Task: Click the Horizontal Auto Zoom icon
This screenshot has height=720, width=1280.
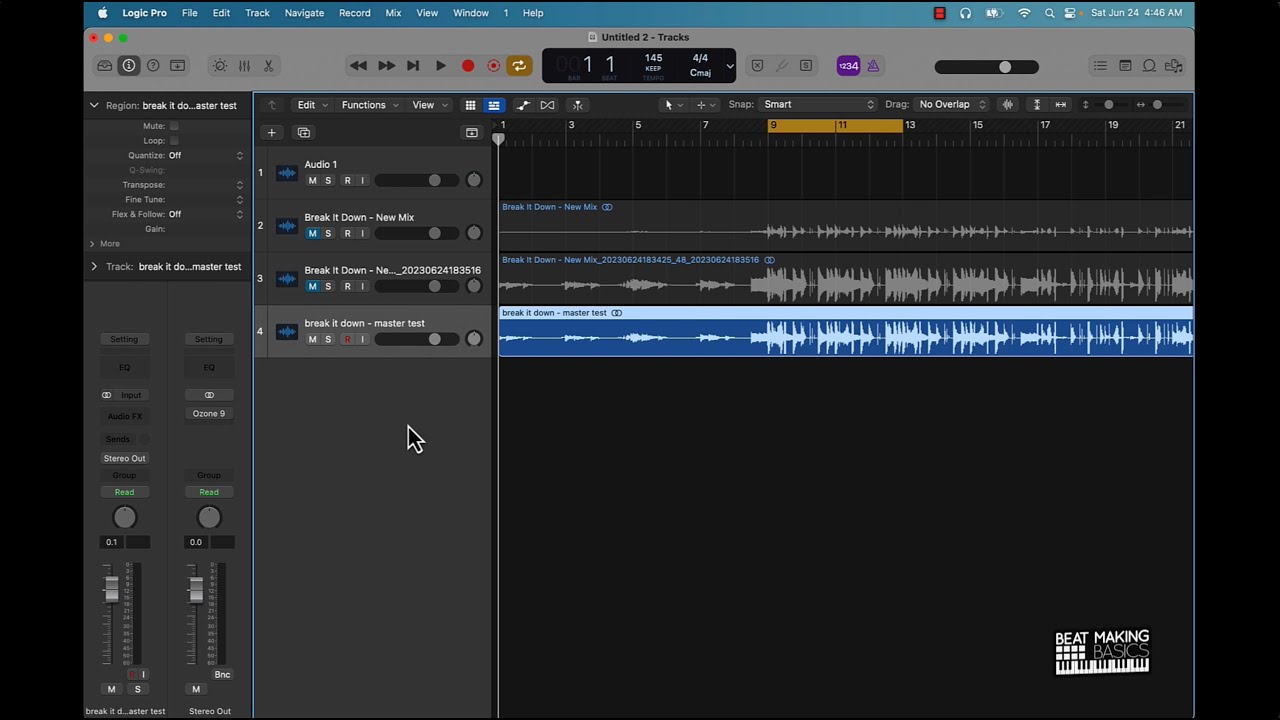Action: click(x=1061, y=105)
